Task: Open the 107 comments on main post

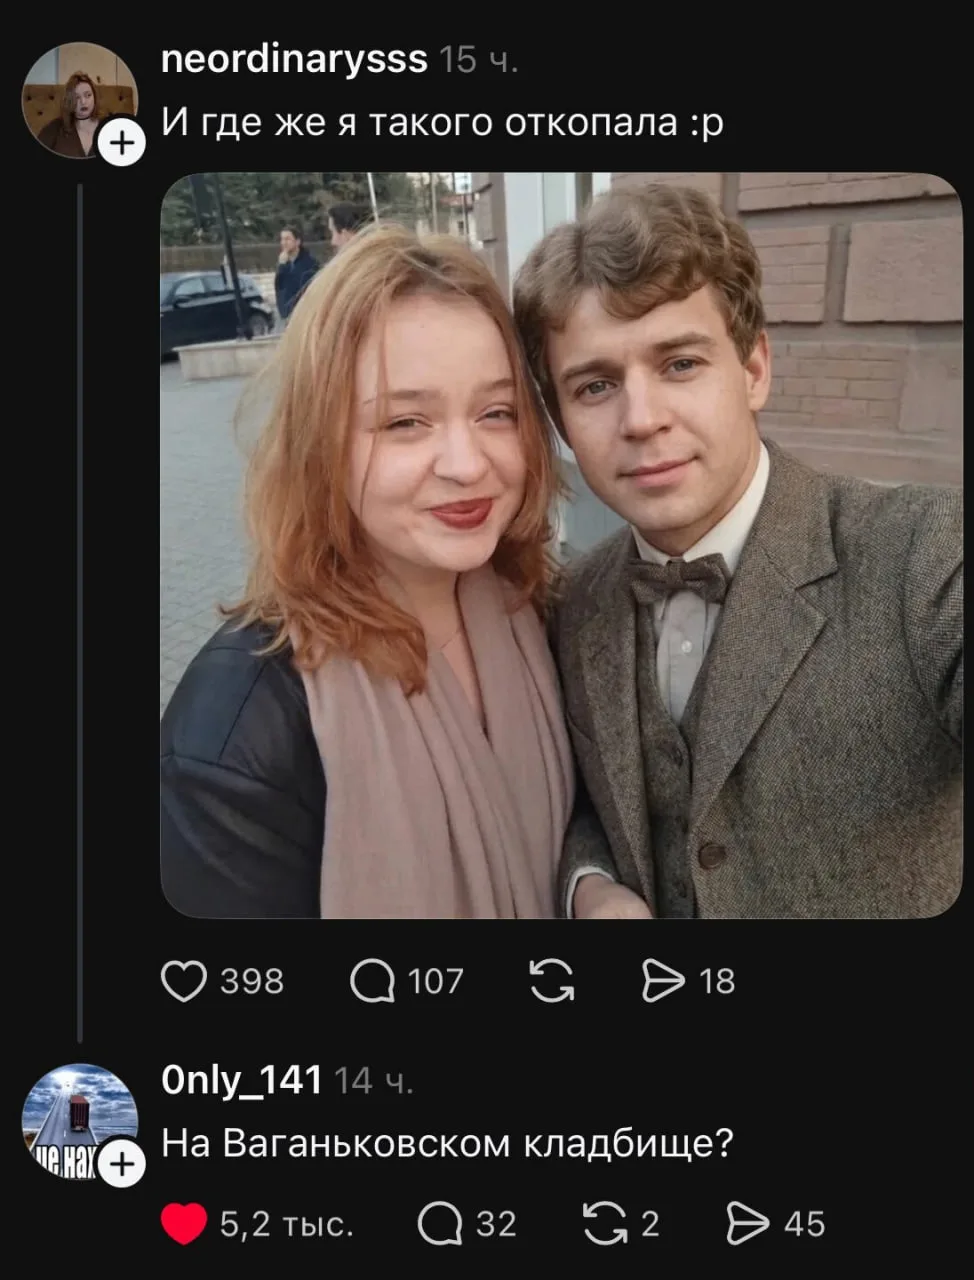Action: click(373, 981)
